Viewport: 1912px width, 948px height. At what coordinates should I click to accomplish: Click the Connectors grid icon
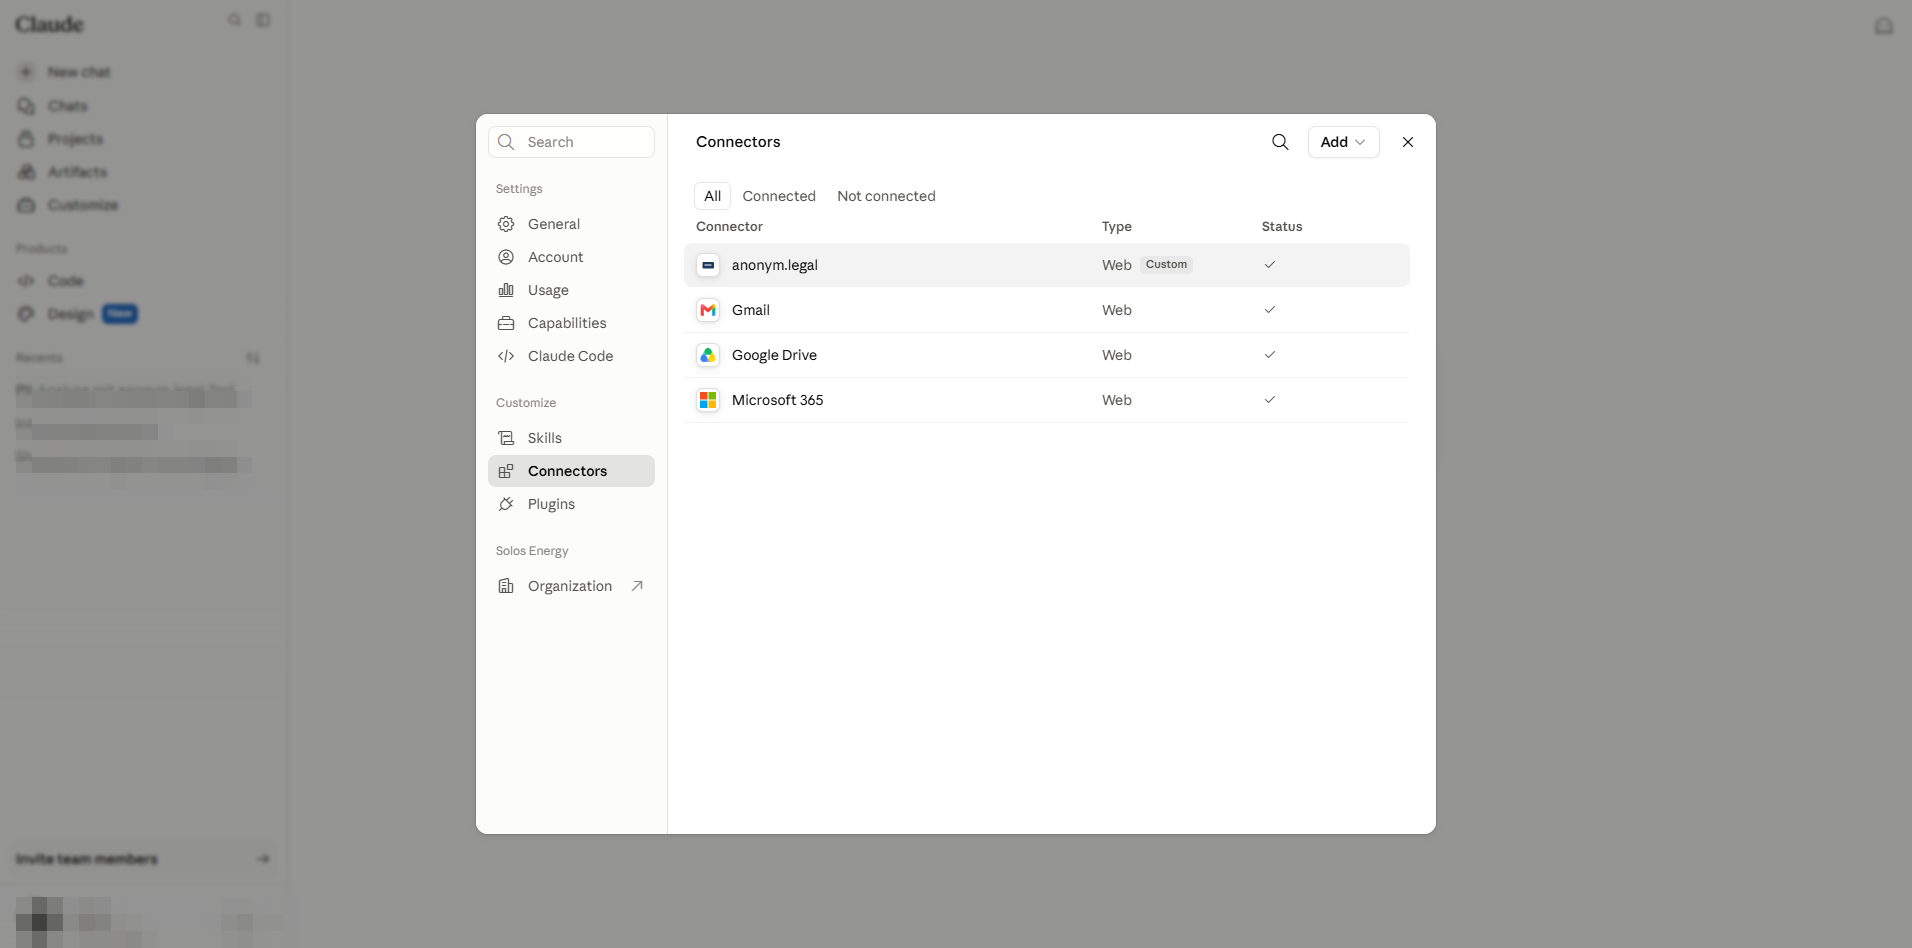(x=506, y=471)
